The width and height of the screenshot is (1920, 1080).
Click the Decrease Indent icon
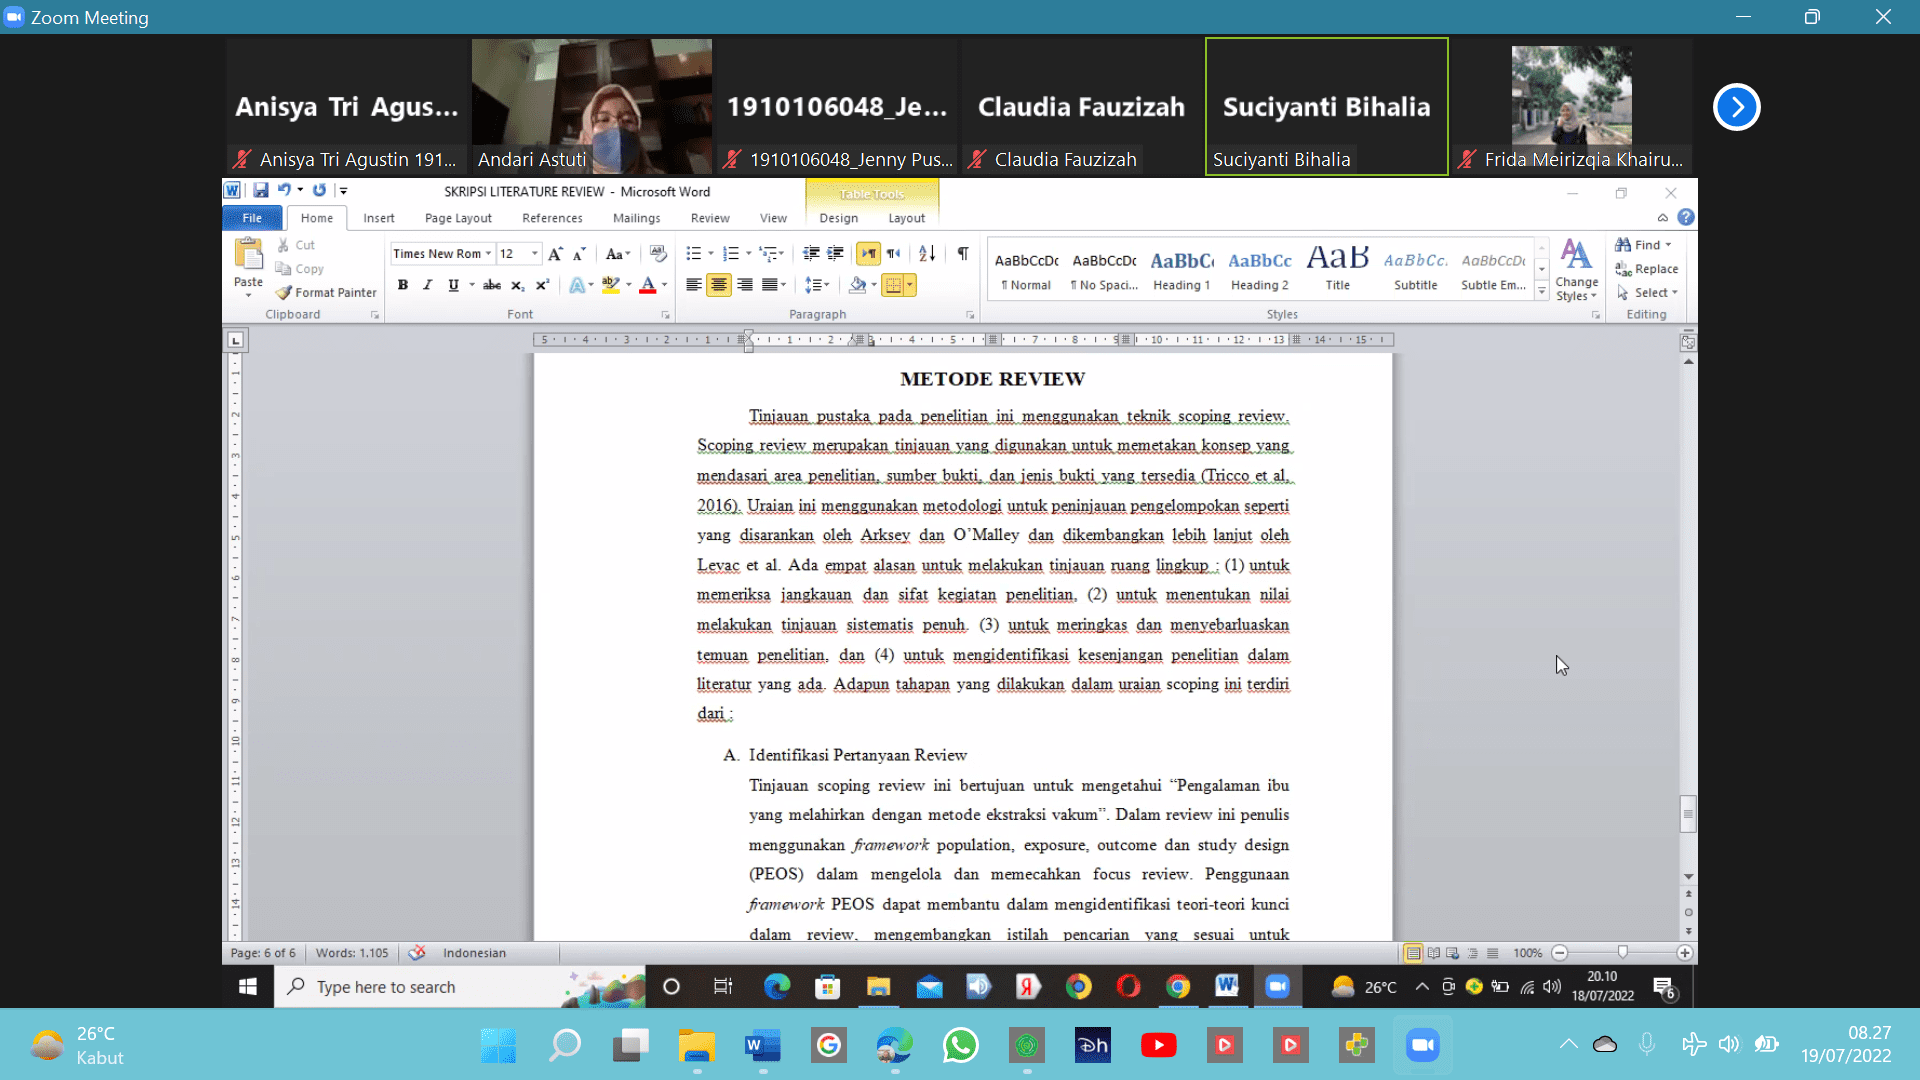tap(811, 254)
